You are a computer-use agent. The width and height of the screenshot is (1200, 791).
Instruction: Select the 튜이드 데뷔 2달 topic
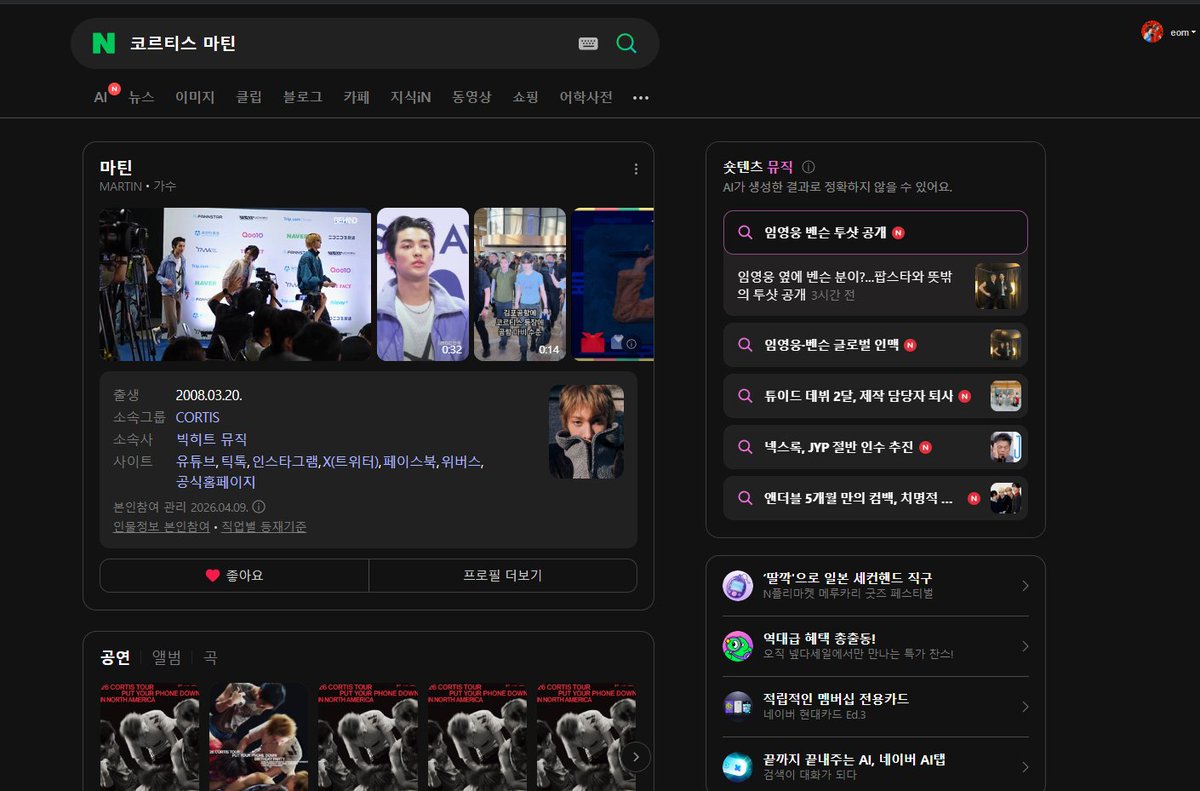point(875,396)
